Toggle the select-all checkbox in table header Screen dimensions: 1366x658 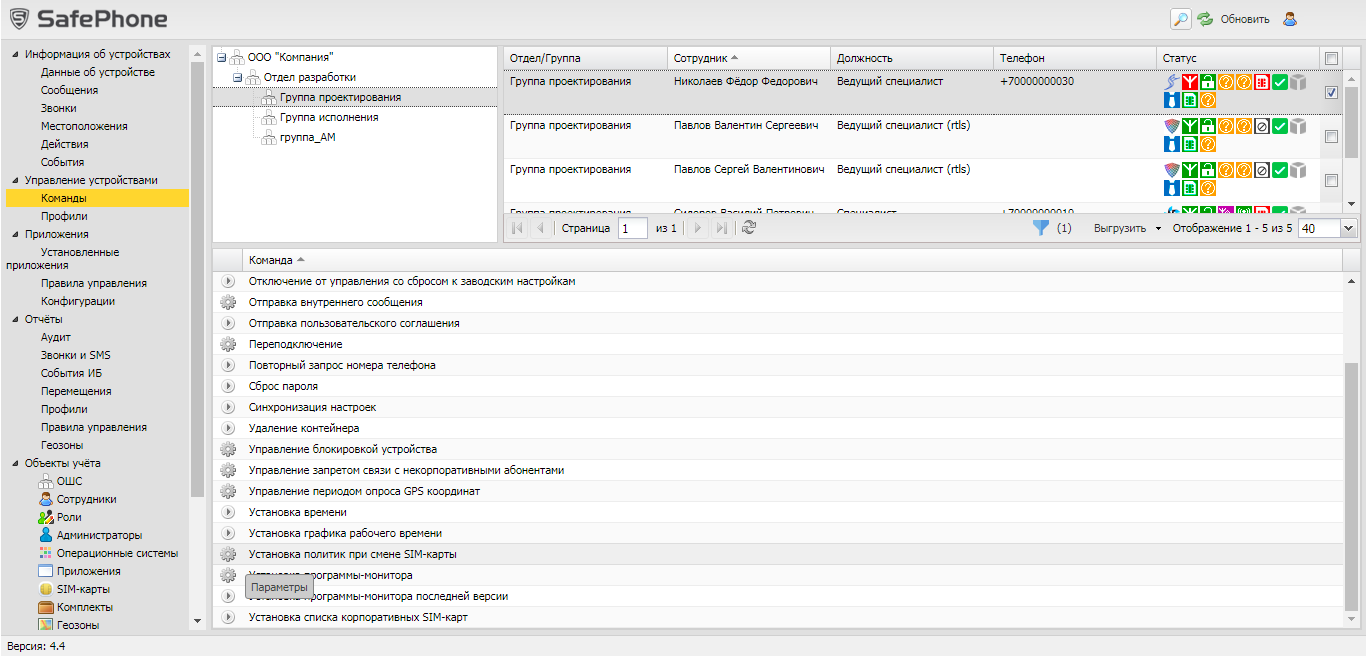tap(1331, 58)
